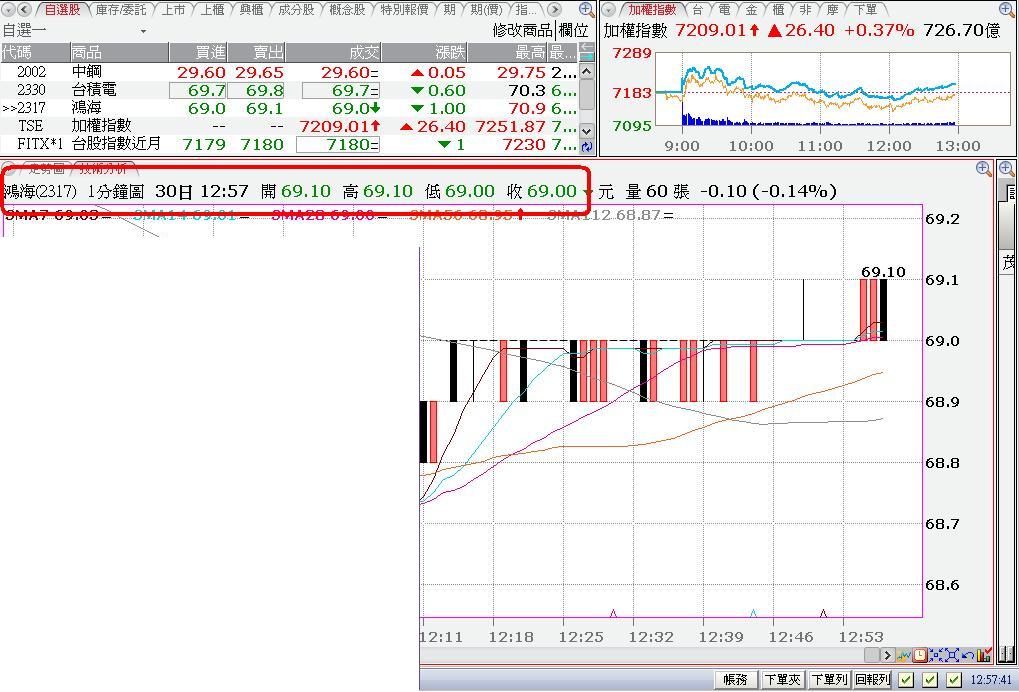Open the round dropdown button left of 自選股 tab

click(x=8, y=9)
